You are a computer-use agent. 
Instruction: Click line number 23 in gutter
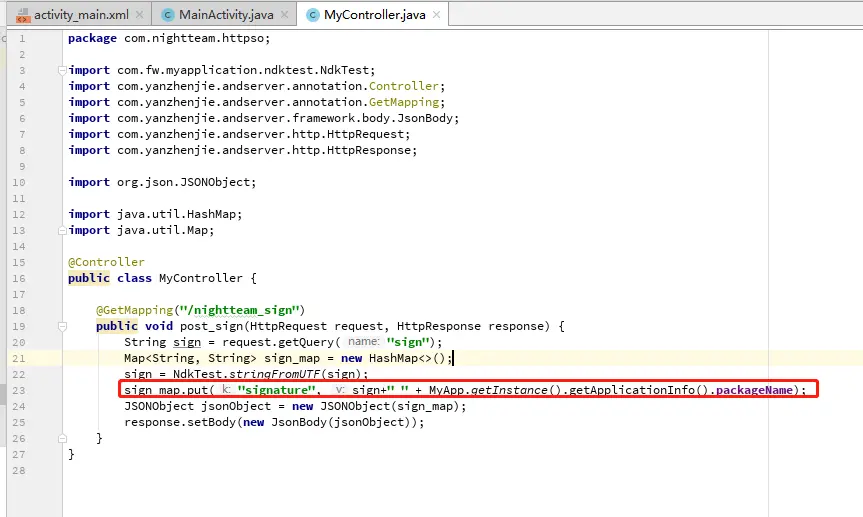[x=19, y=390]
